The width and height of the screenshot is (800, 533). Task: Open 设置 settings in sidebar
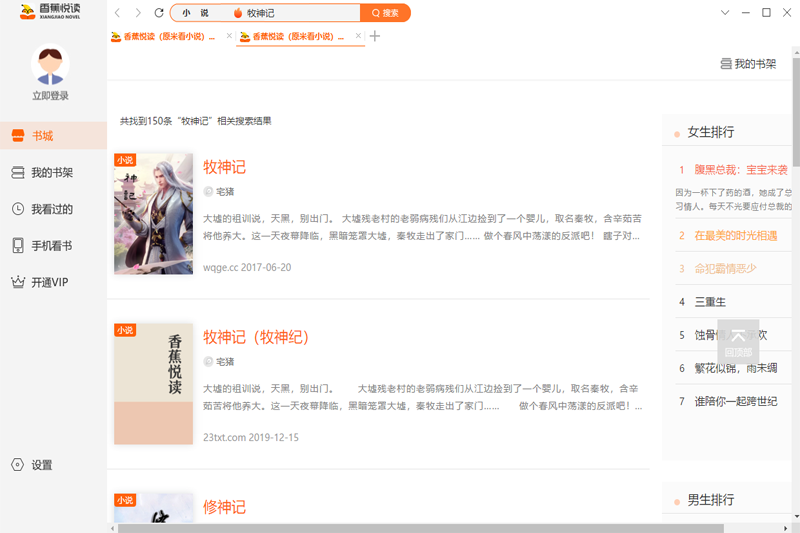click(x=41, y=465)
